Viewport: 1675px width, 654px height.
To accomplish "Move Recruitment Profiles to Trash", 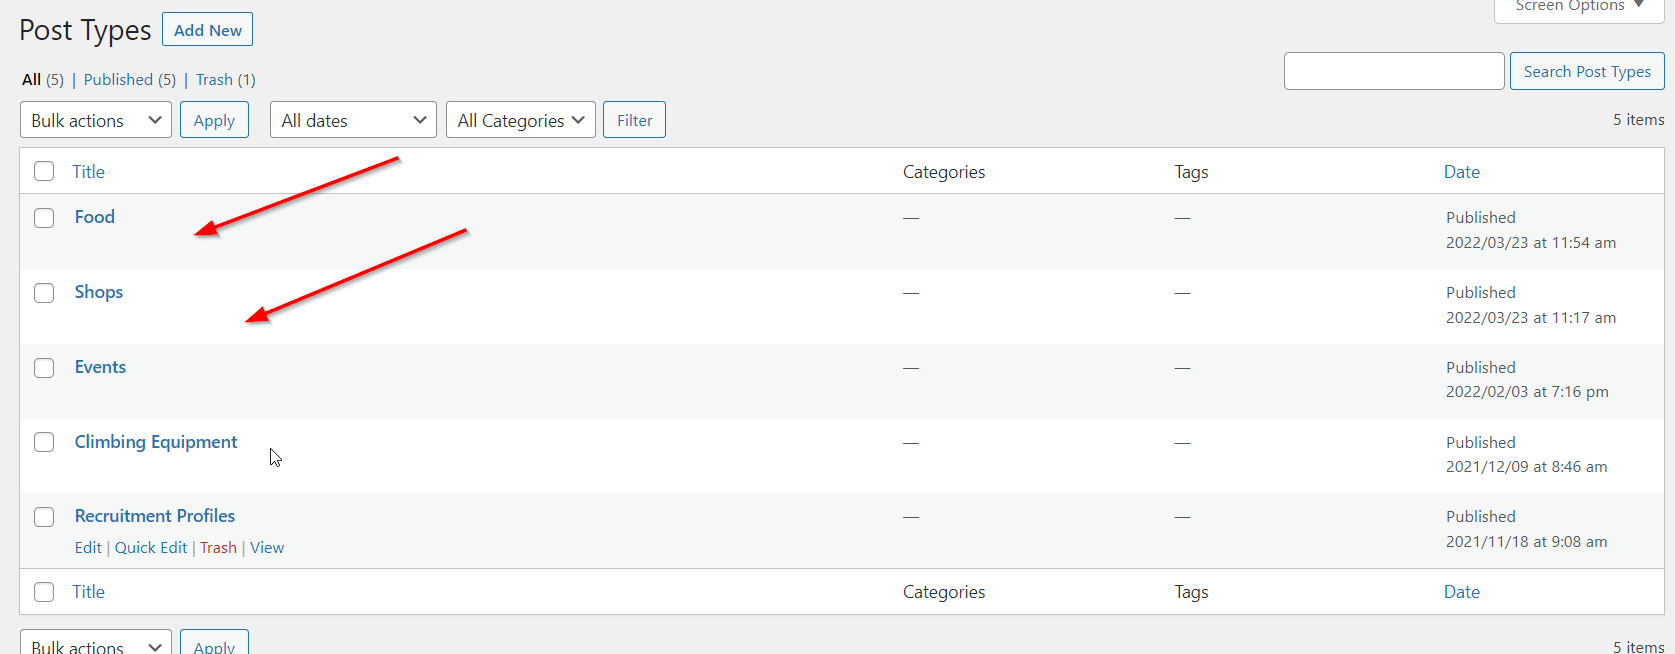I will 218,548.
